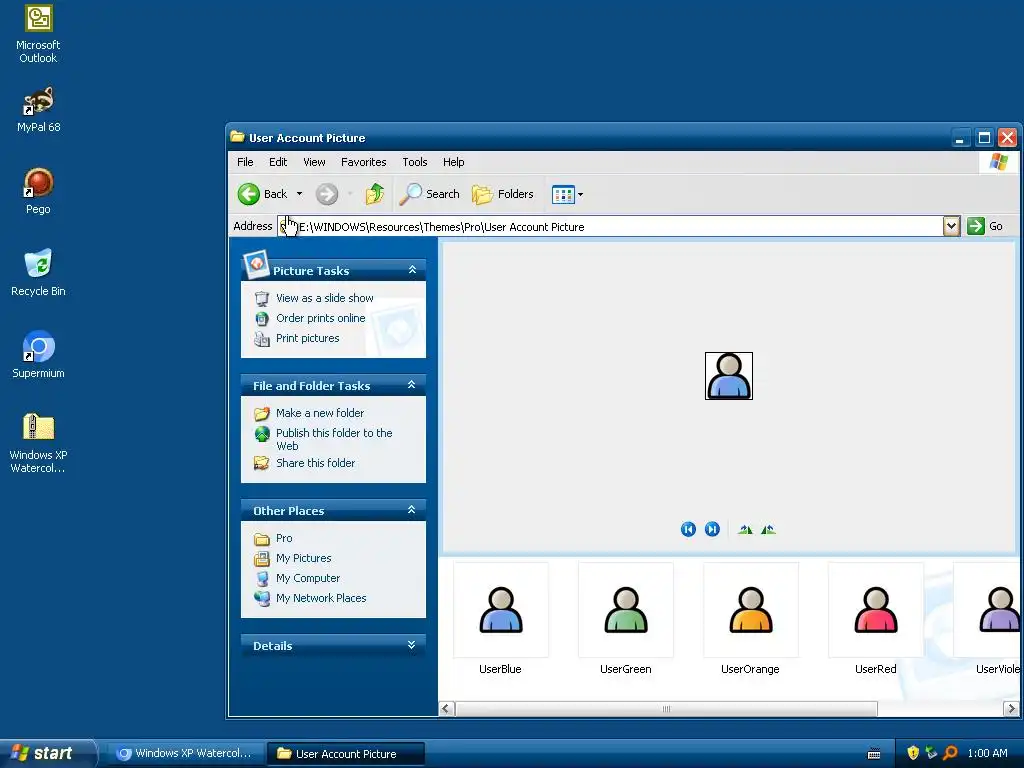This screenshot has width=1024, height=768.
Task: Expand the Details panel
Action: 411,645
